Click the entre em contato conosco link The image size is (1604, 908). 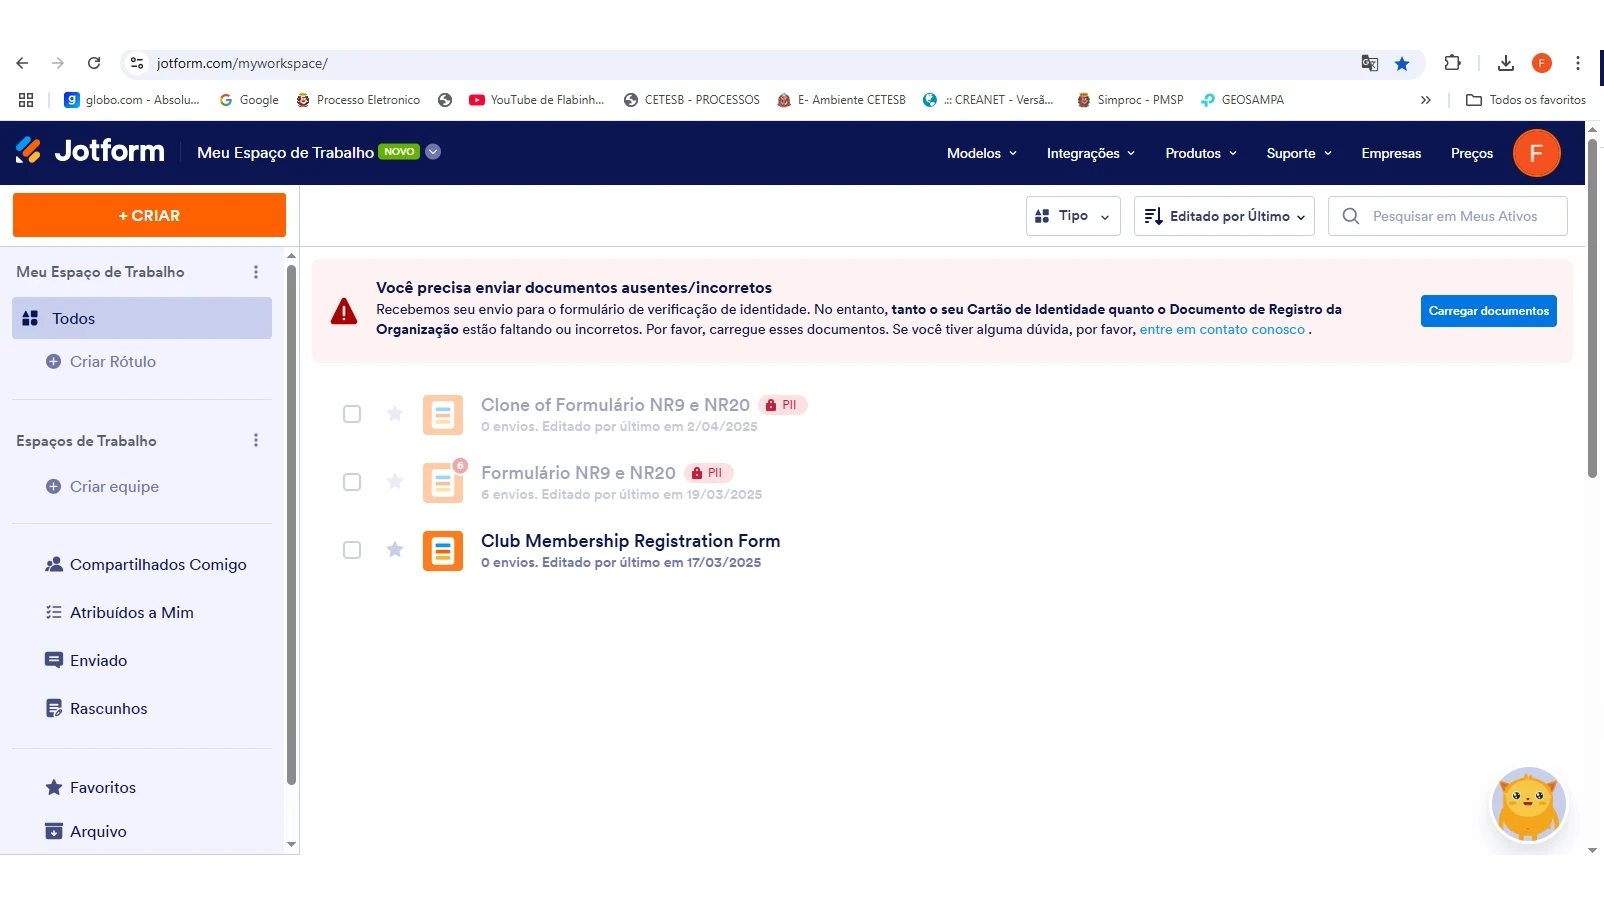[x=1221, y=329]
